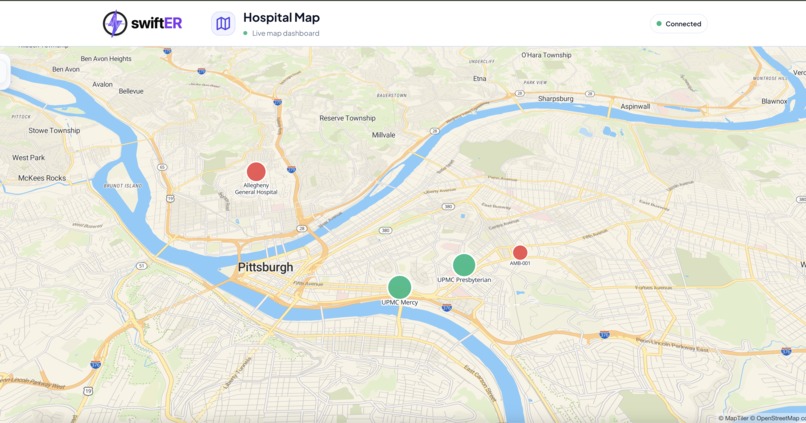Open the MapTiler attribution link
Image resolution: width=806 pixels, height=423 pixels.
[732, 418]
